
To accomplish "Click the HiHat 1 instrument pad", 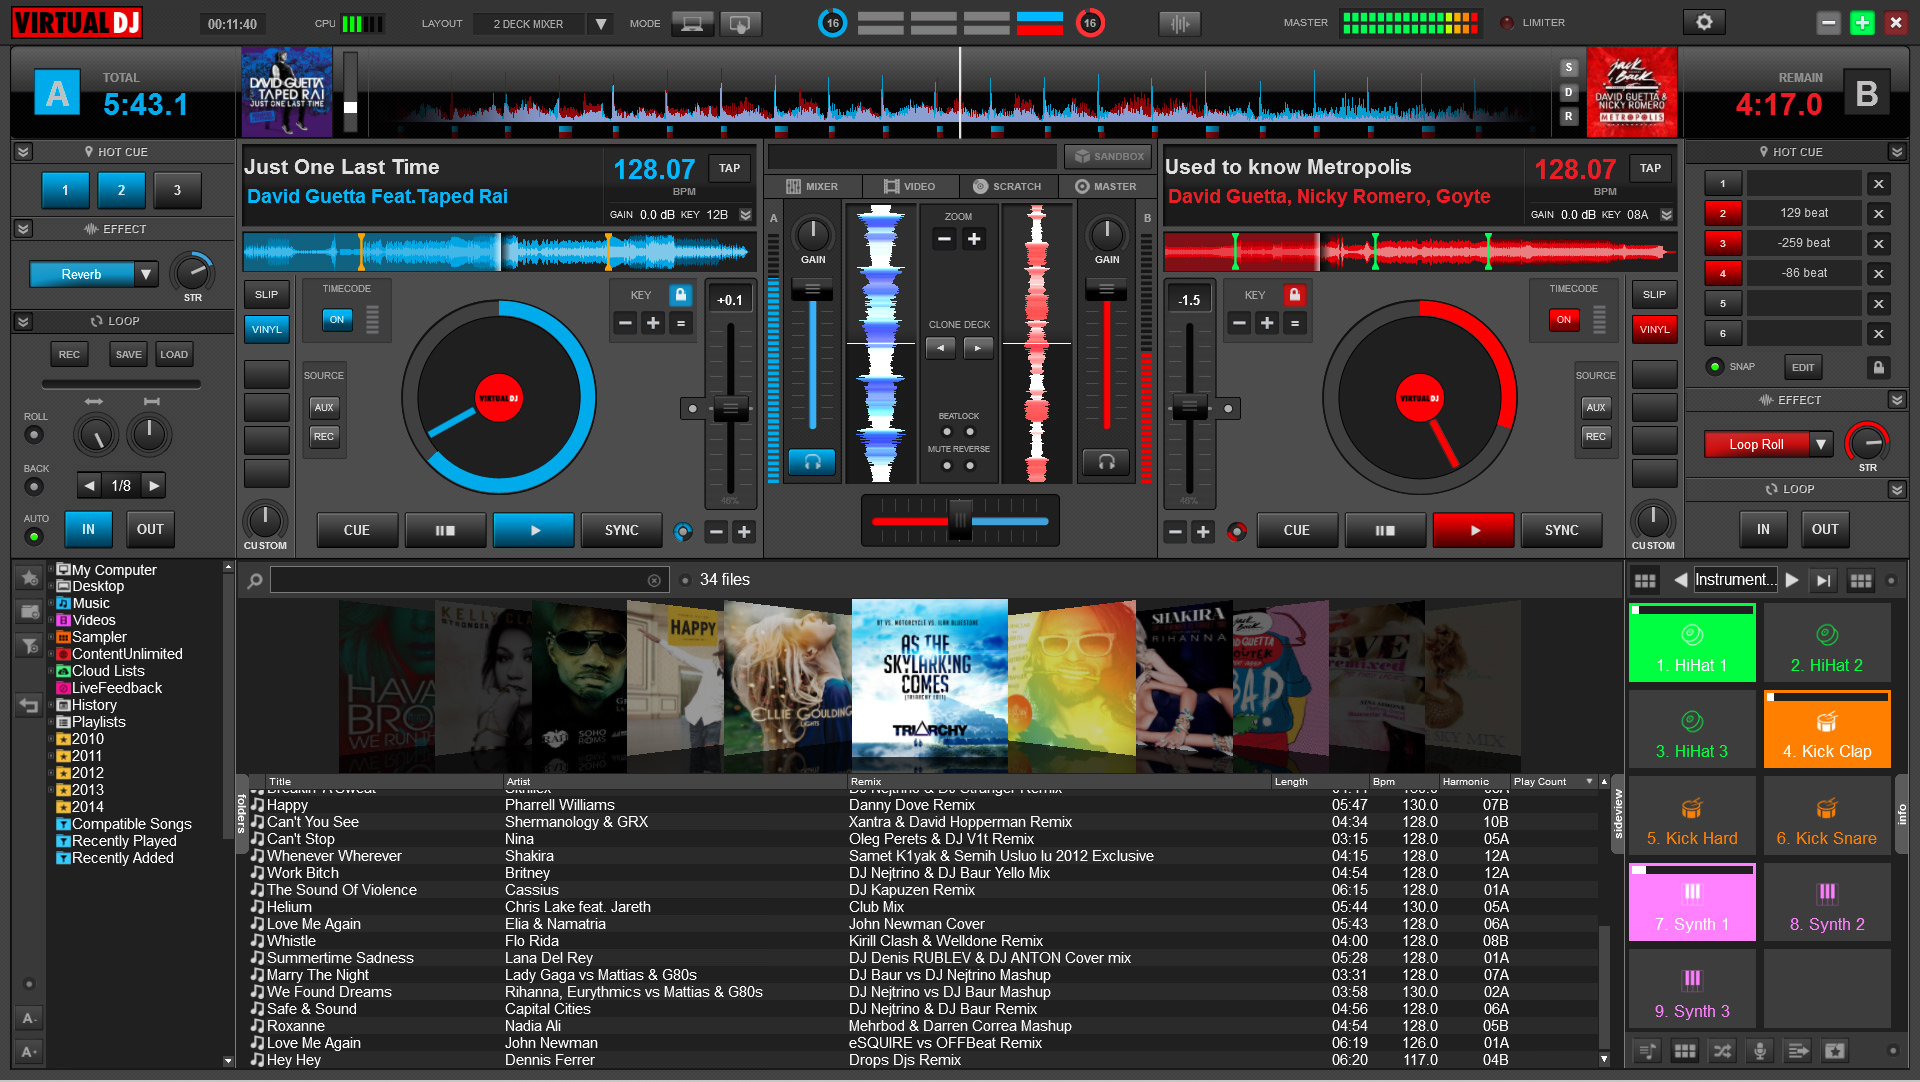I will 1692,646.
